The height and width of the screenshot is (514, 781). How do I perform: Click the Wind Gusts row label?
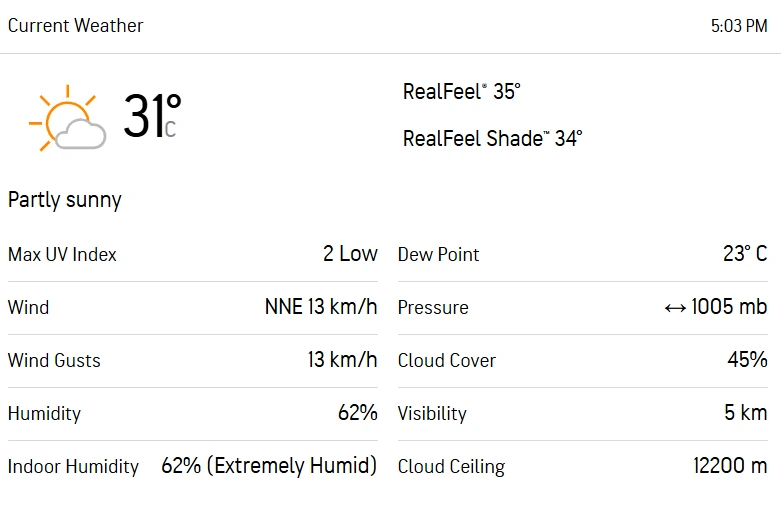pyautogui.click(x=54, y=360)
